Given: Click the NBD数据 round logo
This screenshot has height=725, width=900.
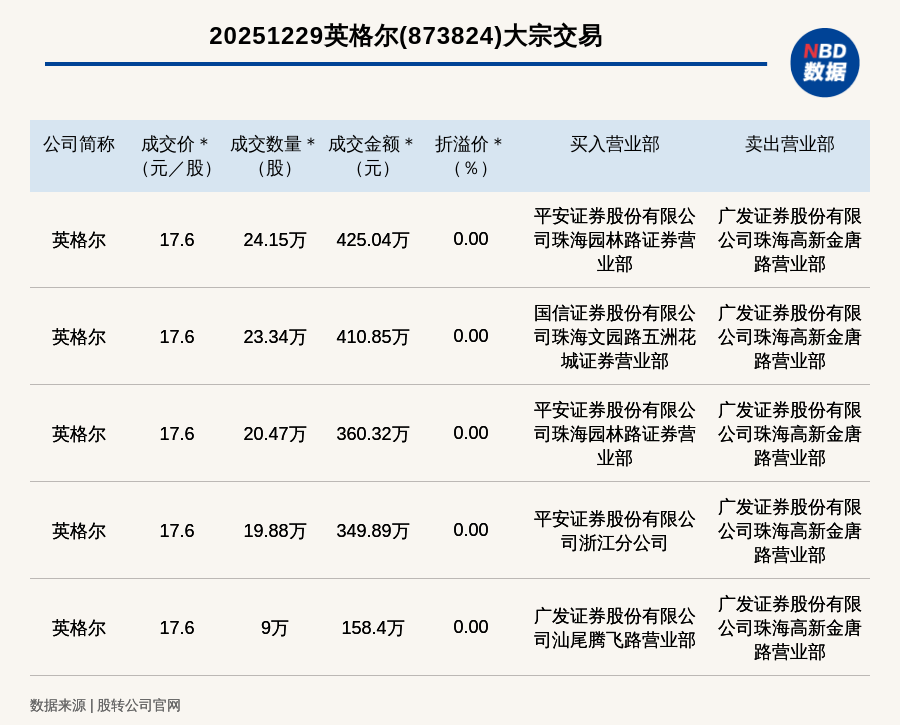Looking at the screenshot, I should point(824,62).
